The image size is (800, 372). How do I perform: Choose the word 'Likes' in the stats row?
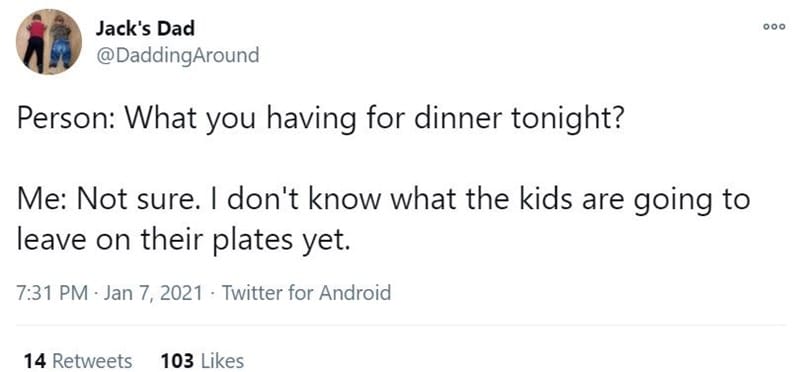pyautogui.click(x=222, y=361)
